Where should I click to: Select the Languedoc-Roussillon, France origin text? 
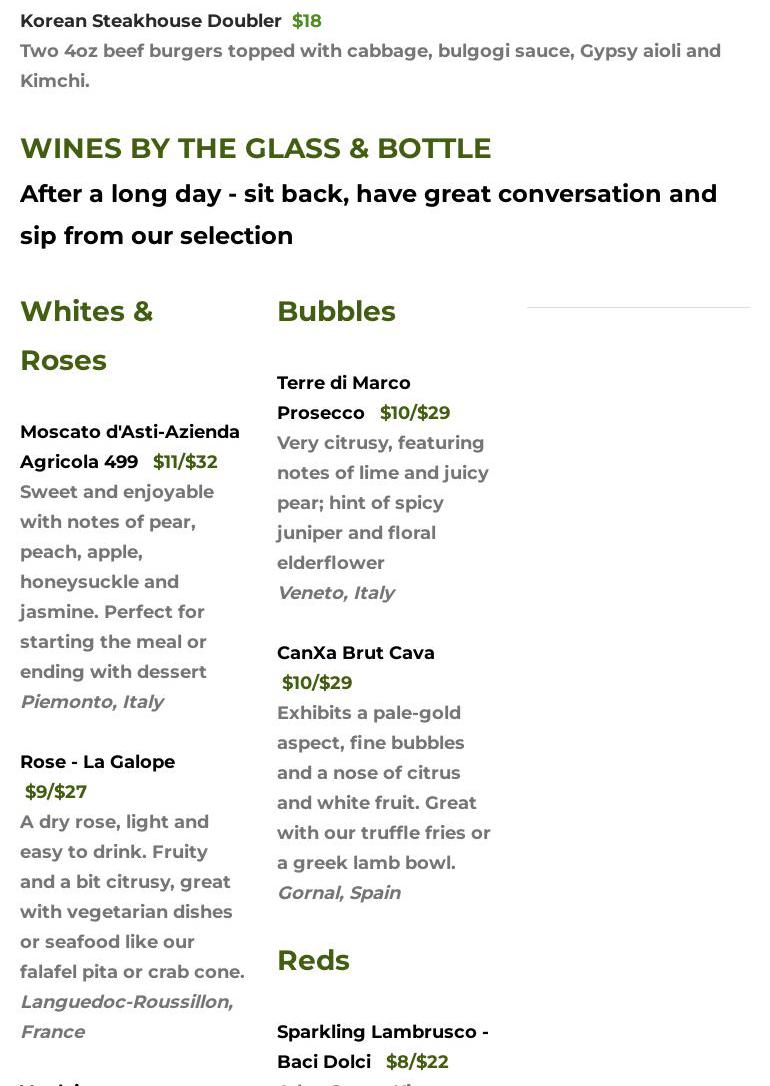pos(126,1016)
